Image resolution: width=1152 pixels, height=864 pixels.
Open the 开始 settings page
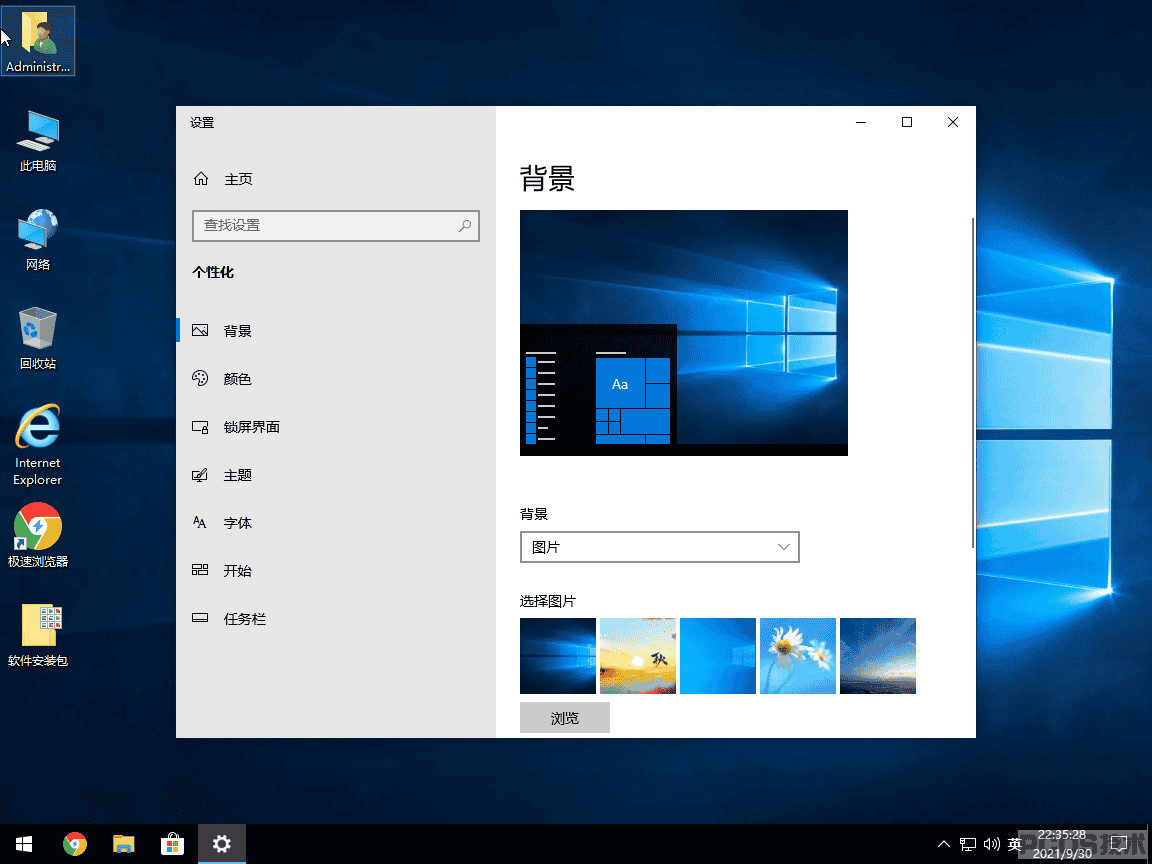(336, 571)
